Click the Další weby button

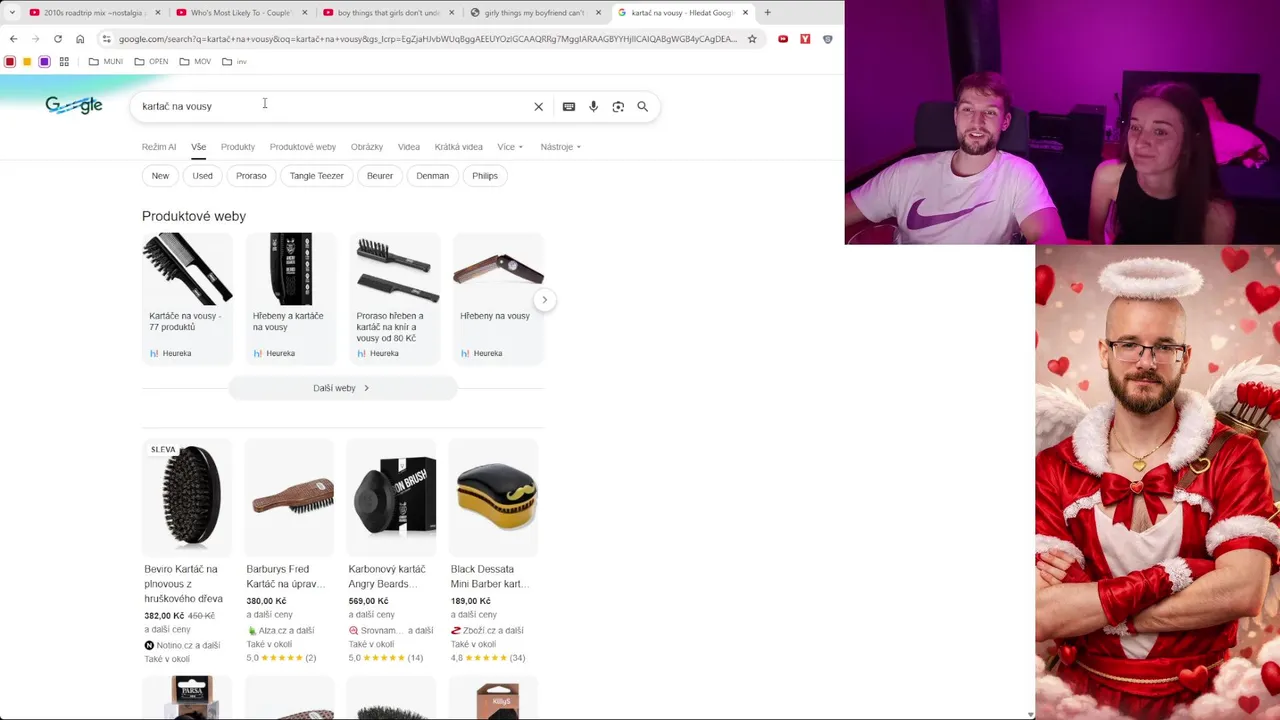click(342, 388)
